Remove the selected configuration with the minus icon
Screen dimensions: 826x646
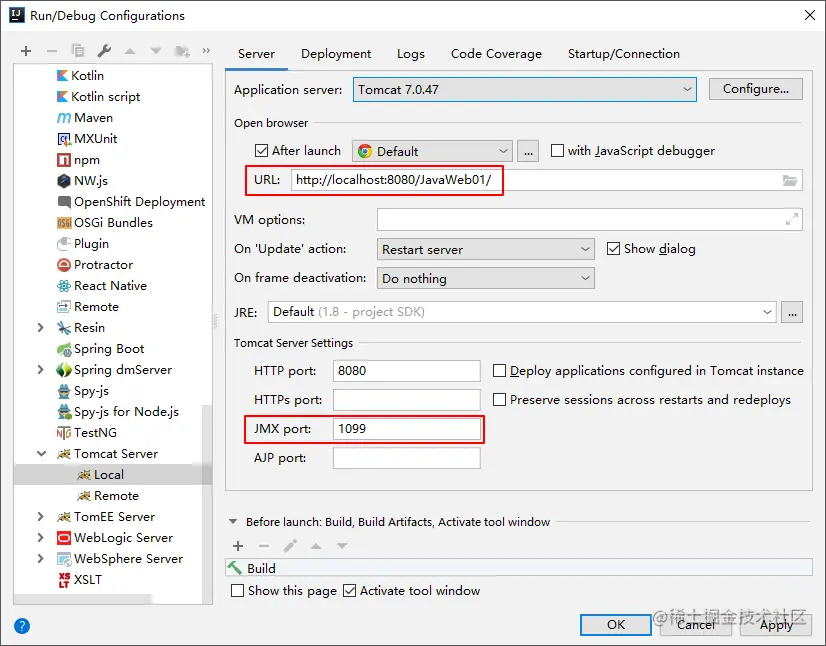coord(52,51)
